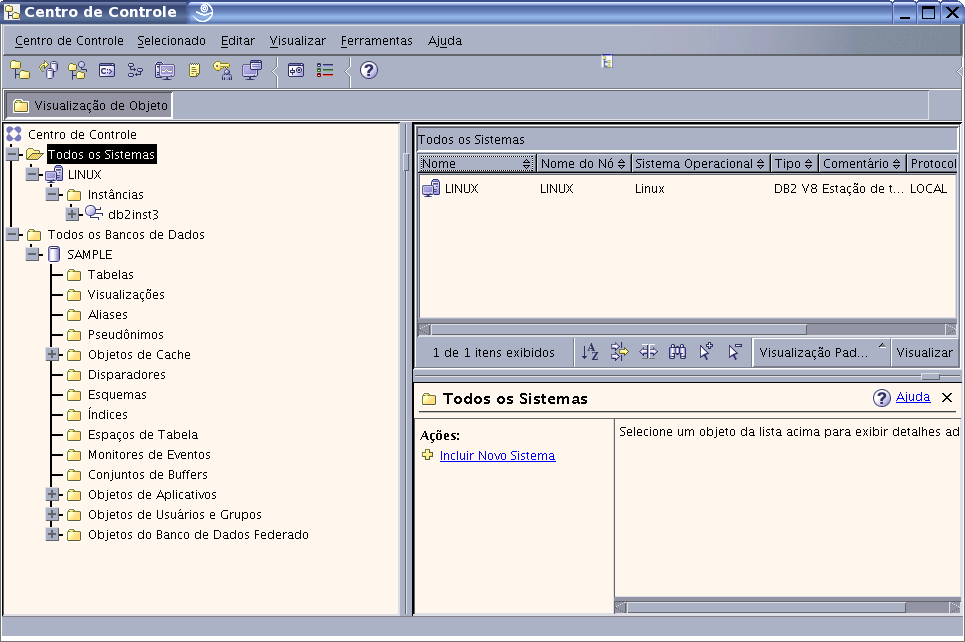Open the Centro de Controle menu
Image resolution: width=965 pixels, height=642 pixels.
tap(69, 41)
